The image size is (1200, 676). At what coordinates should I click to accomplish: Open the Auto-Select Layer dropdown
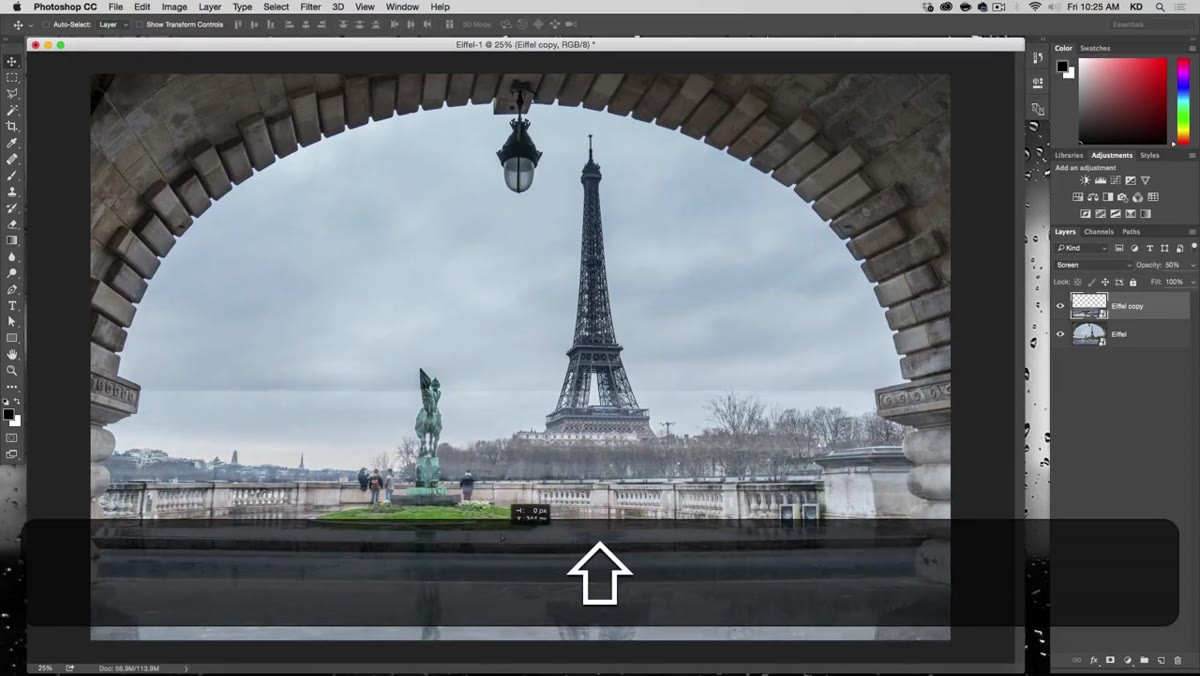(113, 24)
